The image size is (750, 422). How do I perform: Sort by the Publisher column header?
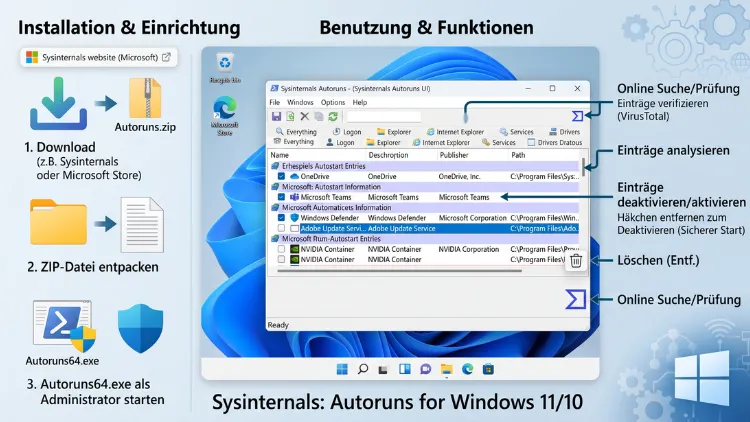point(454,155)
